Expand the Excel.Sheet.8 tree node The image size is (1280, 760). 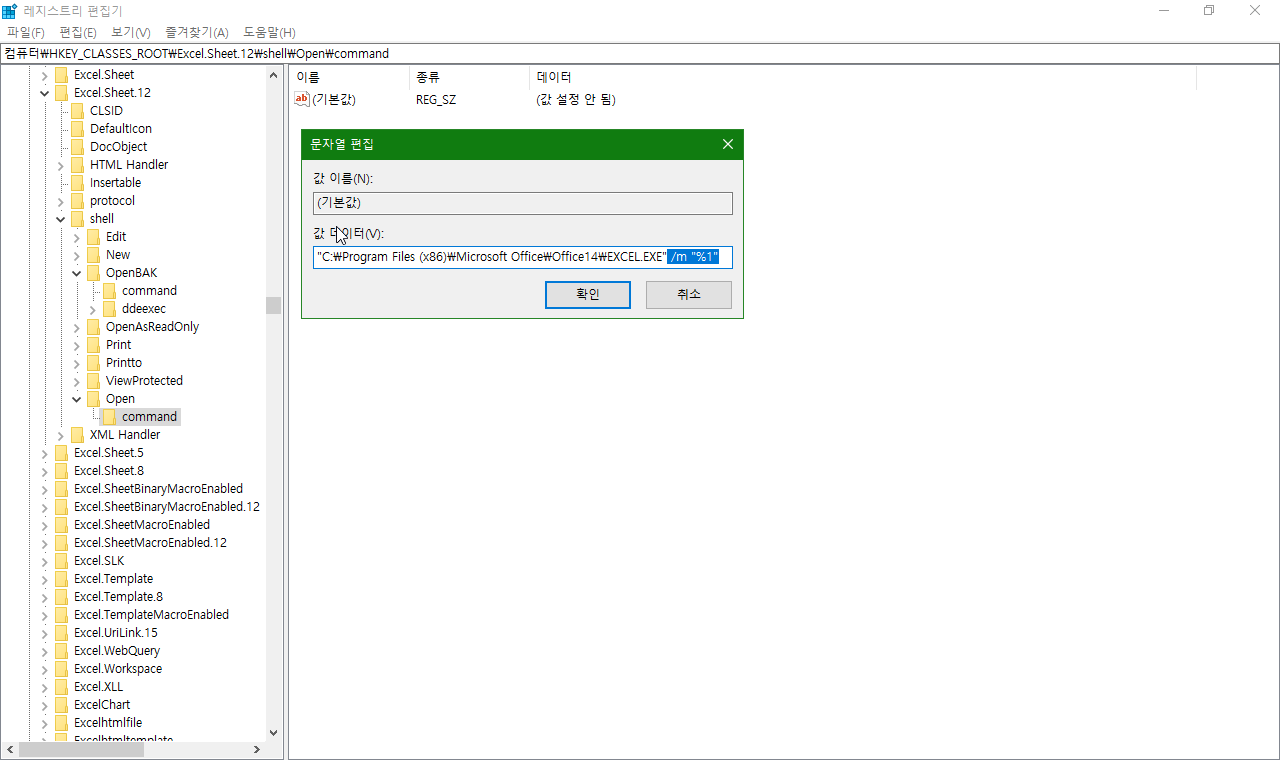[45, 471]
